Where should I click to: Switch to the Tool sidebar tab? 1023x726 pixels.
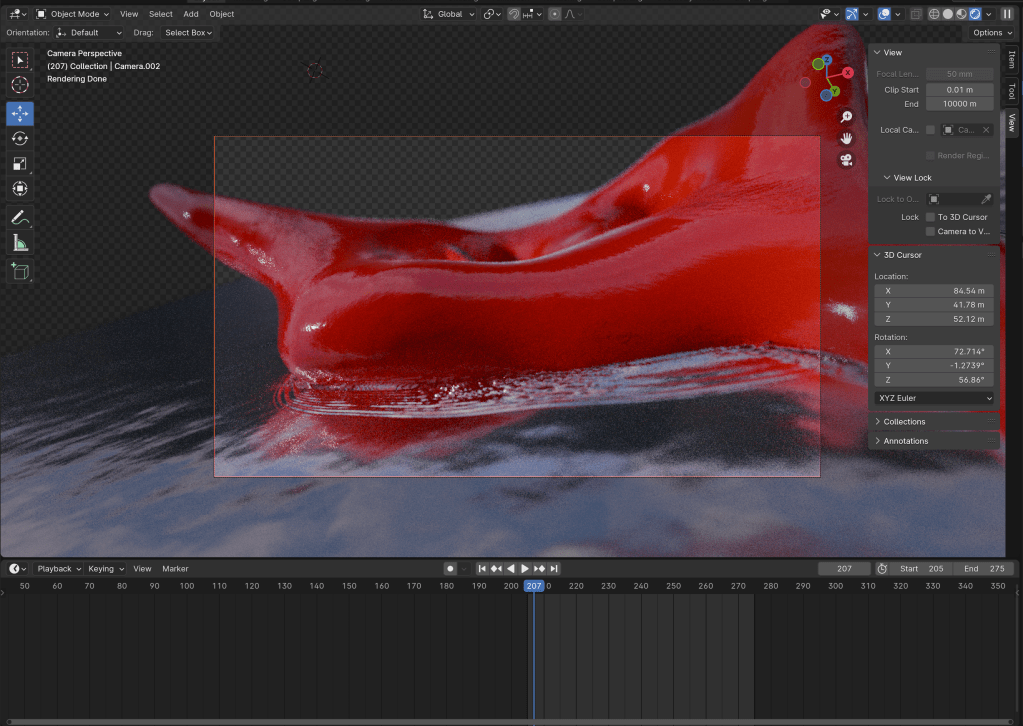(x=1011, y=91)
